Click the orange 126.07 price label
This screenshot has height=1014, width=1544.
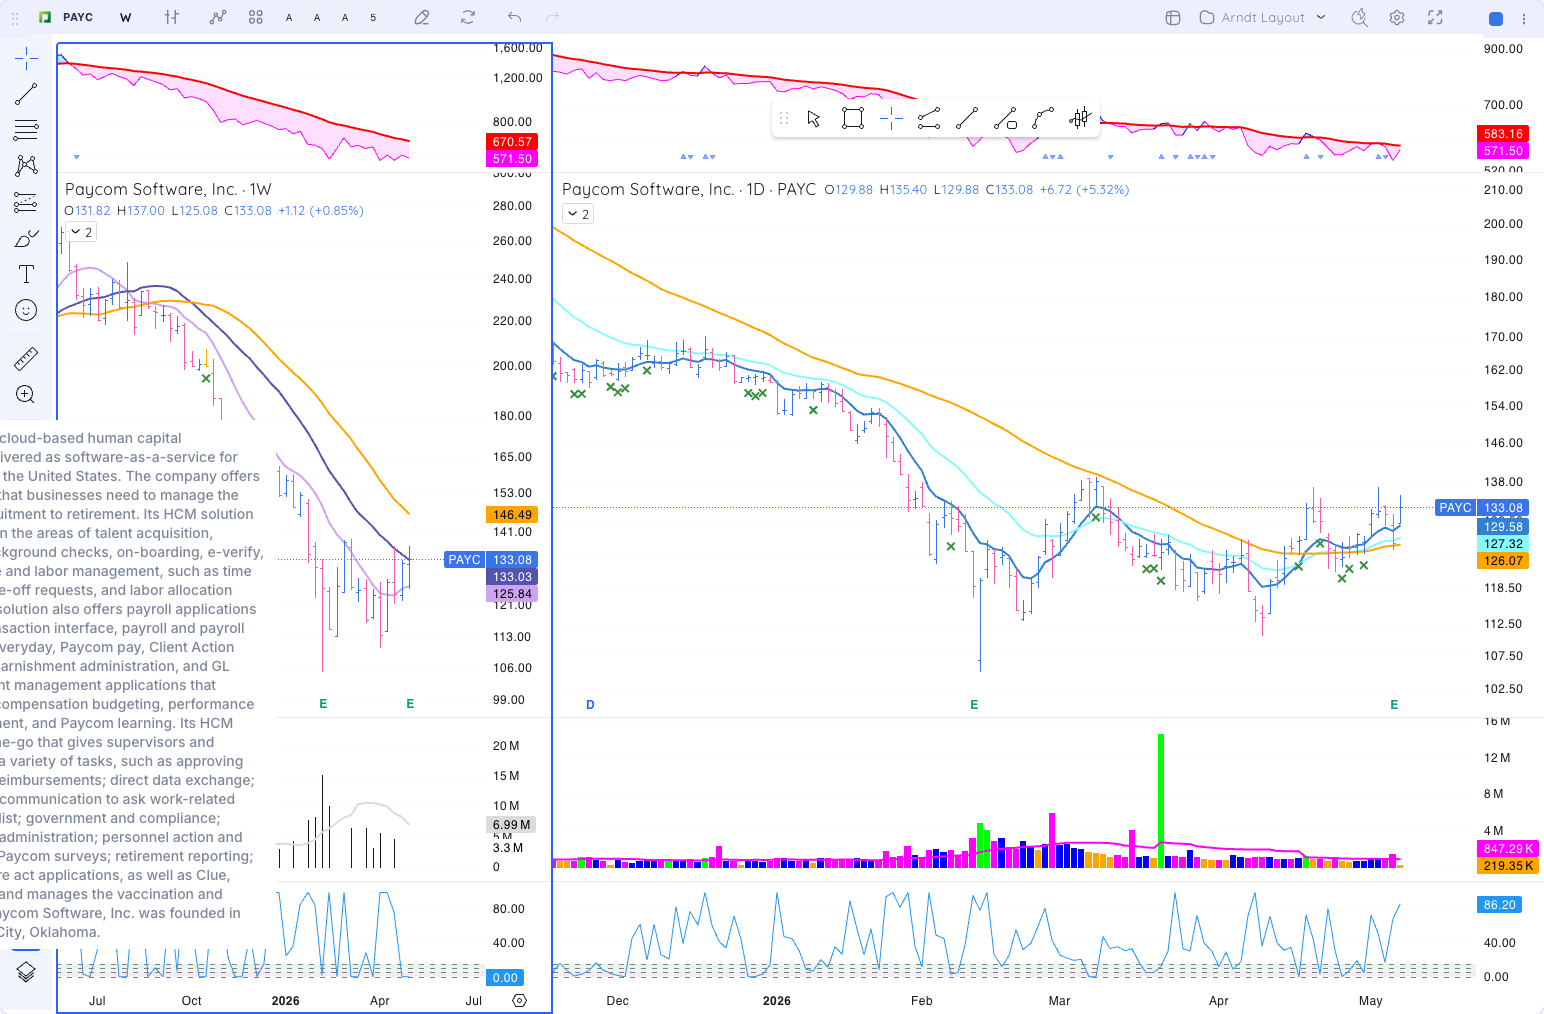[x=1503, y=561]
